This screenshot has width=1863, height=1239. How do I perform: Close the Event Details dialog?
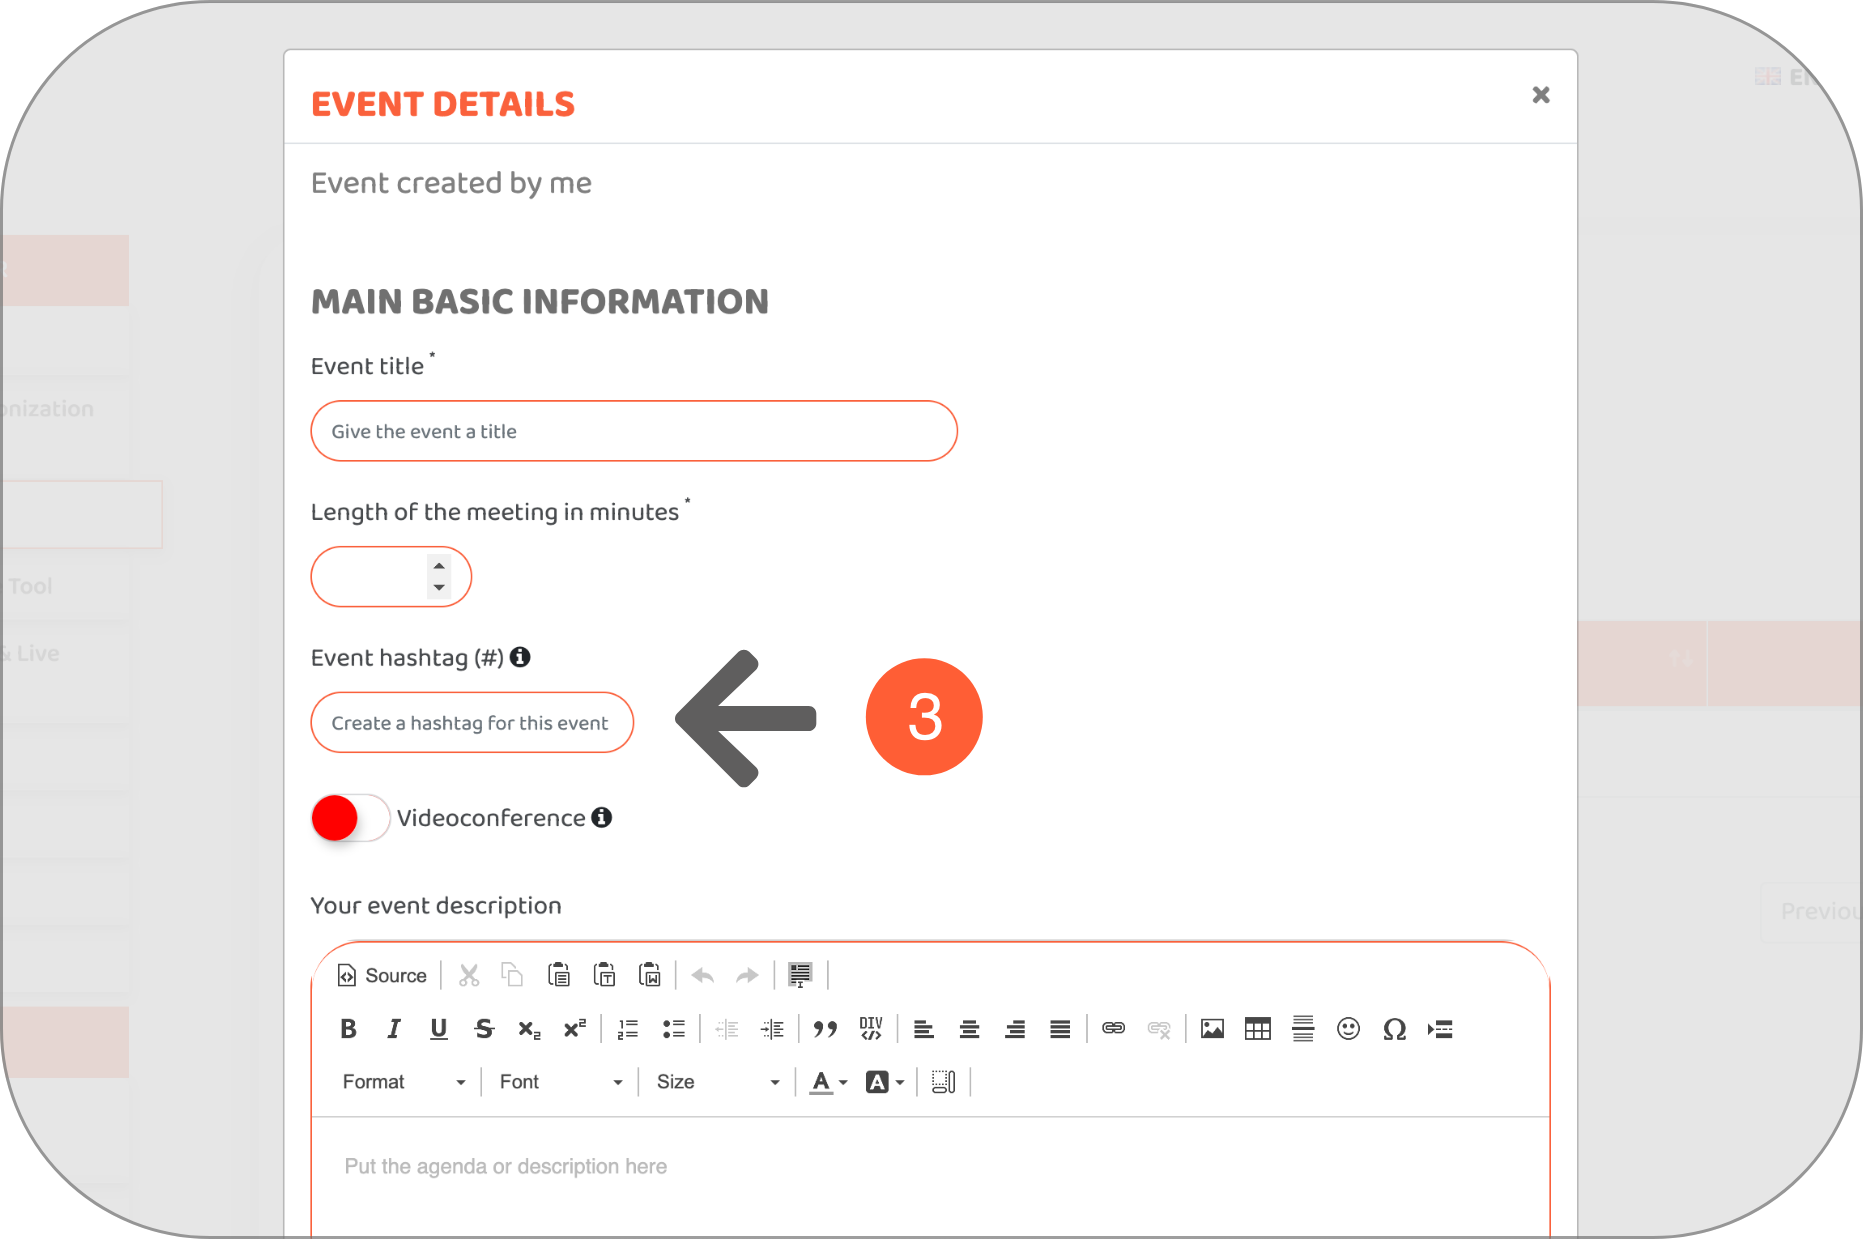tap(1541, 95)
